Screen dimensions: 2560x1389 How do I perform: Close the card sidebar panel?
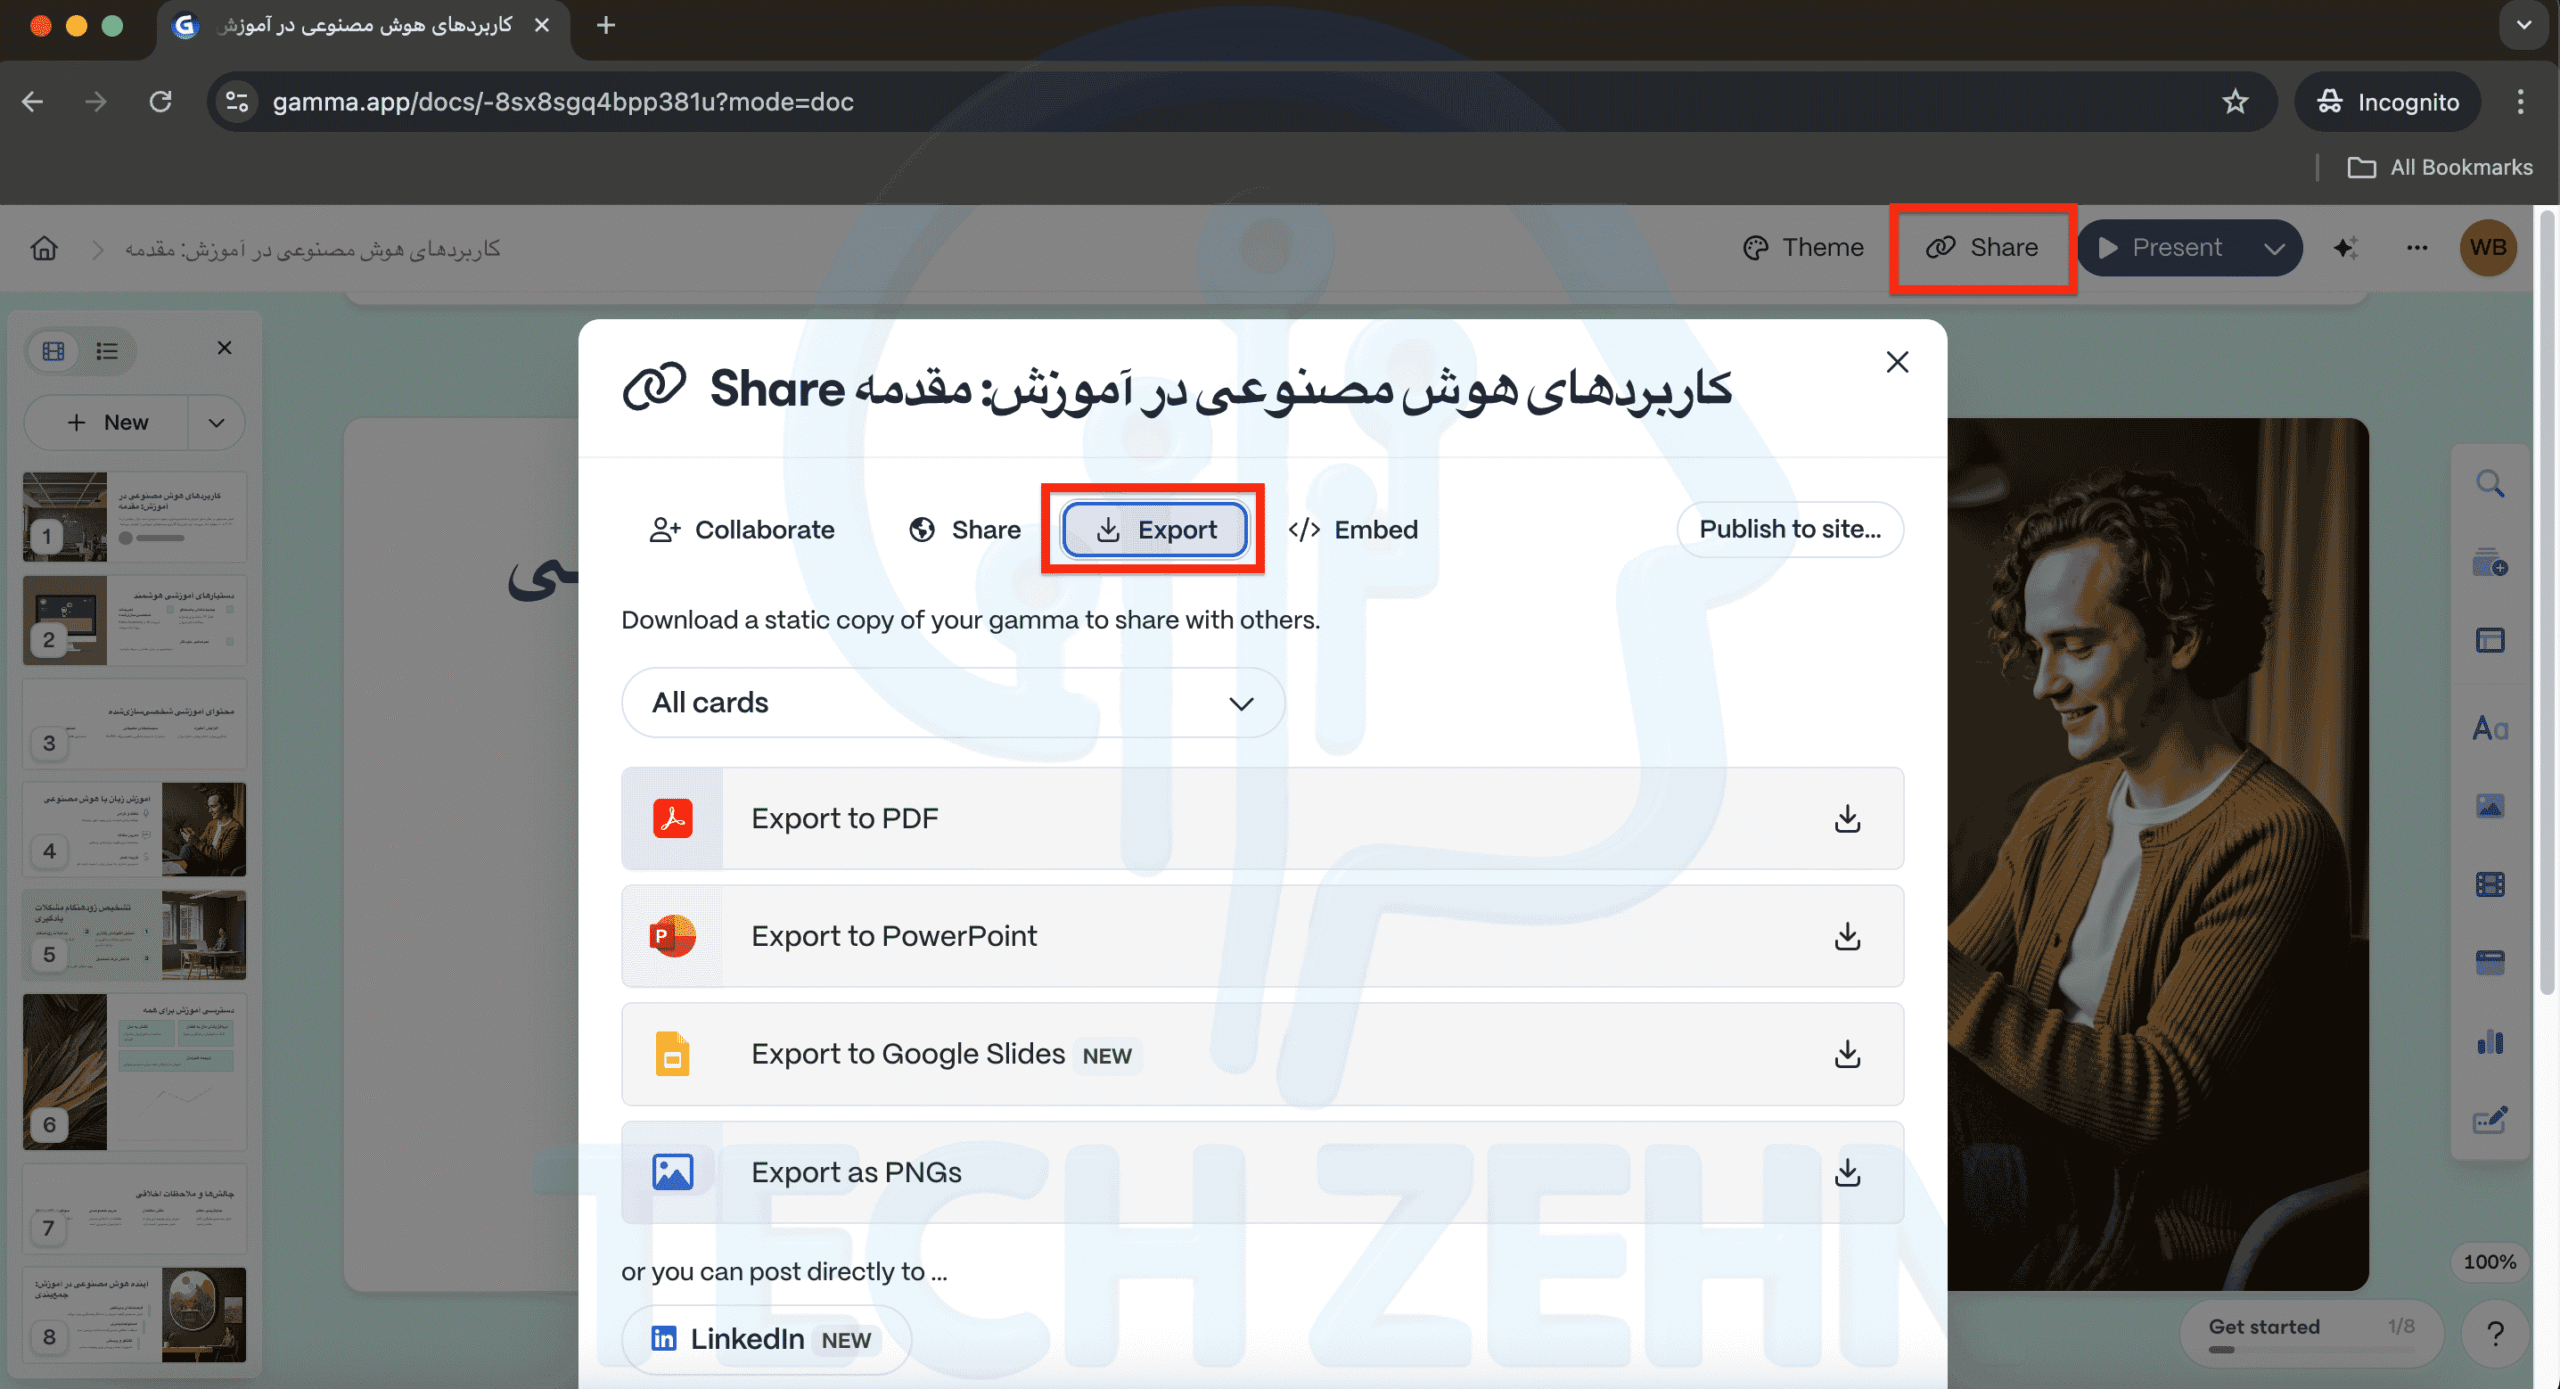pos(224,348)
